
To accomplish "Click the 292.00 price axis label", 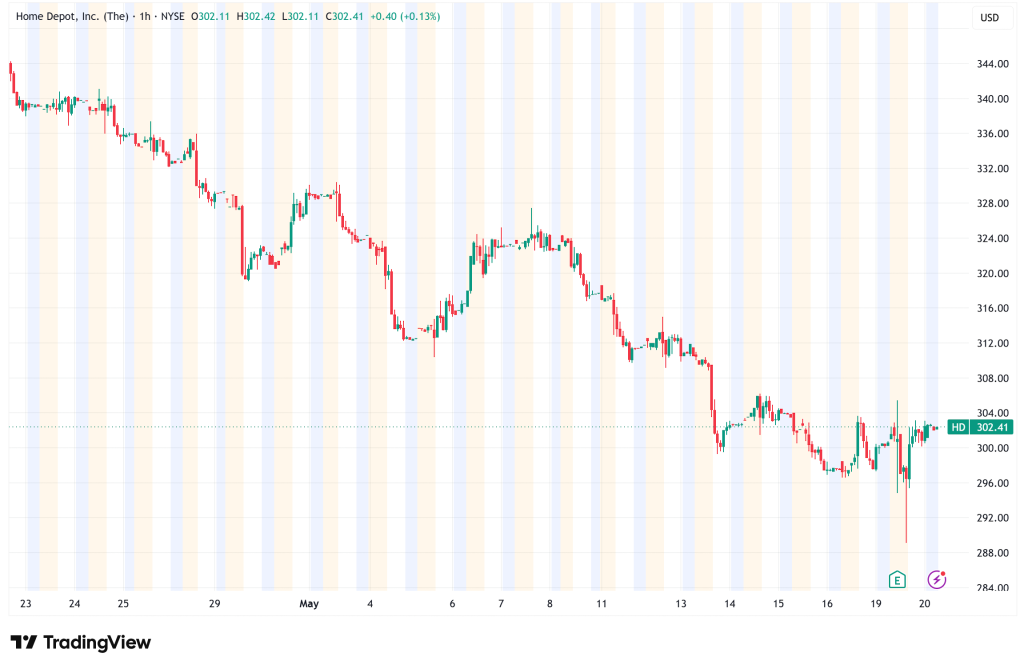I will click(x=993, y=517).
